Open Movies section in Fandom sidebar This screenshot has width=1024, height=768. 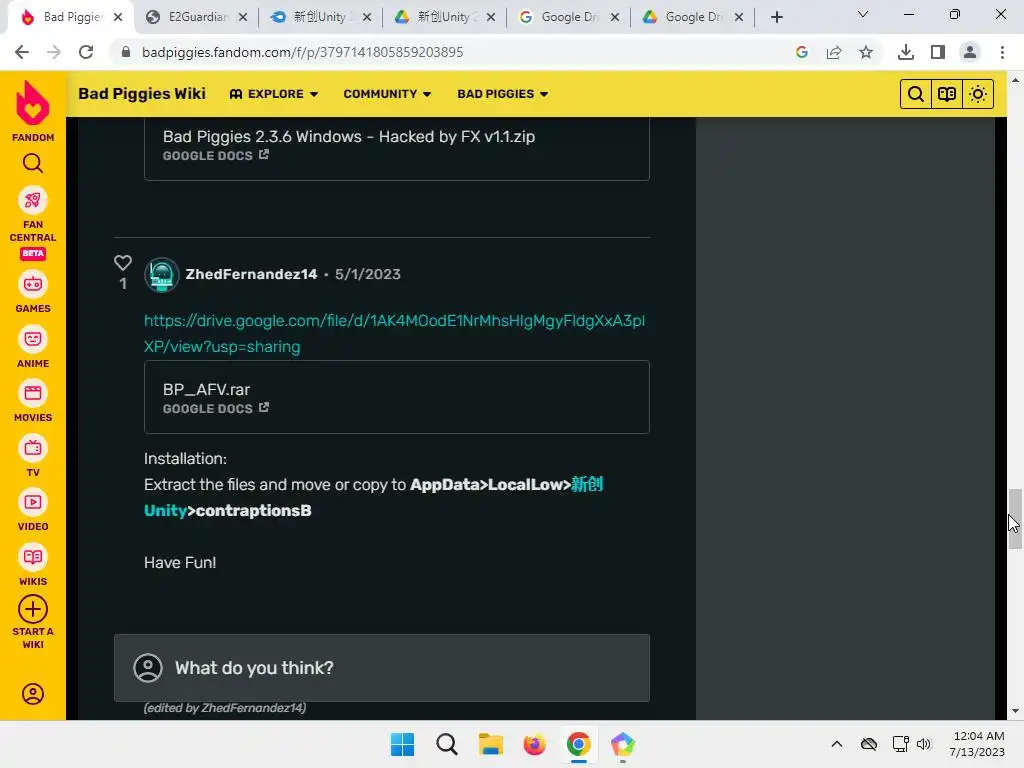coord(33,393)
